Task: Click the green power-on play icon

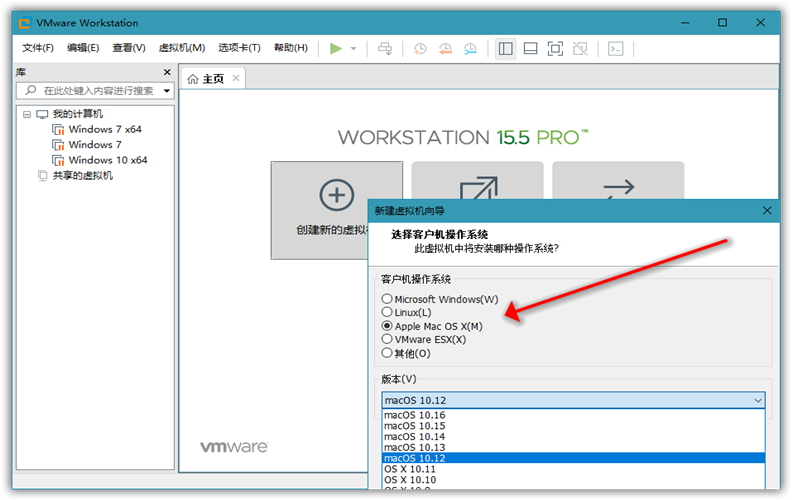Action: point(336,48)
